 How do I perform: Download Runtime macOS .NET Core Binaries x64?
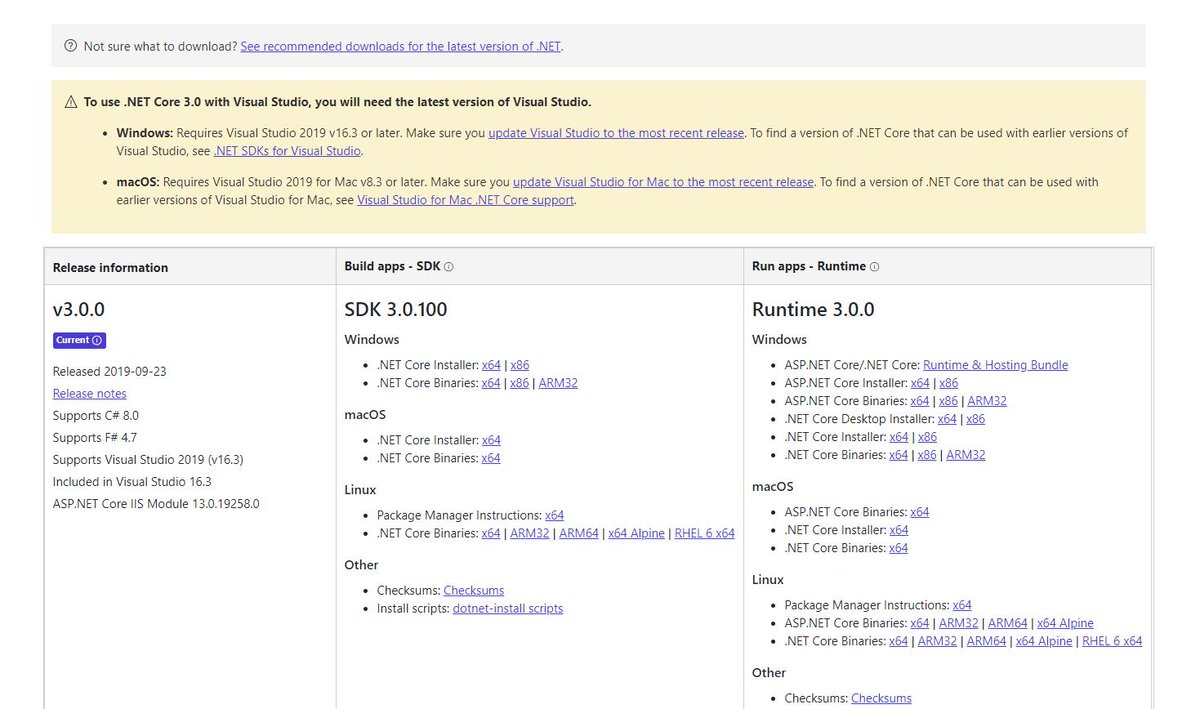pyautogui.click(x=899, y=548)
